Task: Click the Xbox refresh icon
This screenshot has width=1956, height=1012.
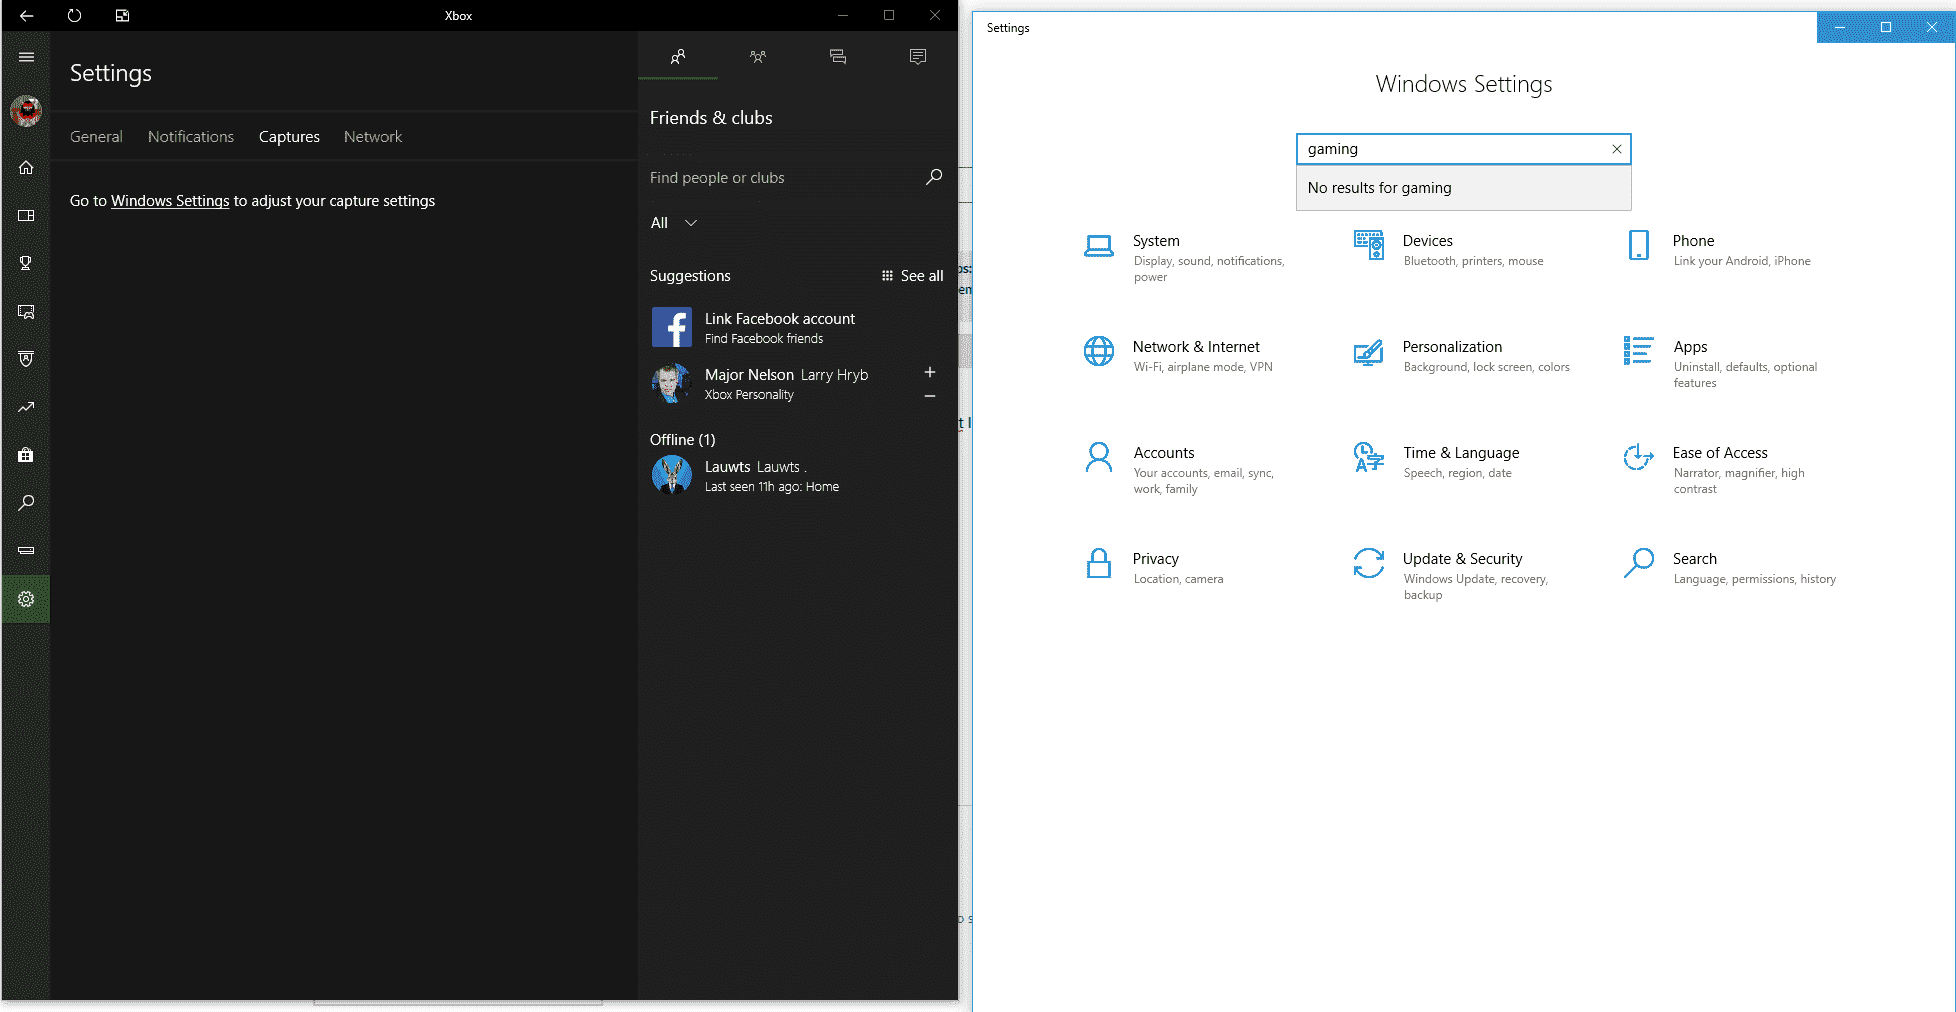Action: (x=74, y=15)
